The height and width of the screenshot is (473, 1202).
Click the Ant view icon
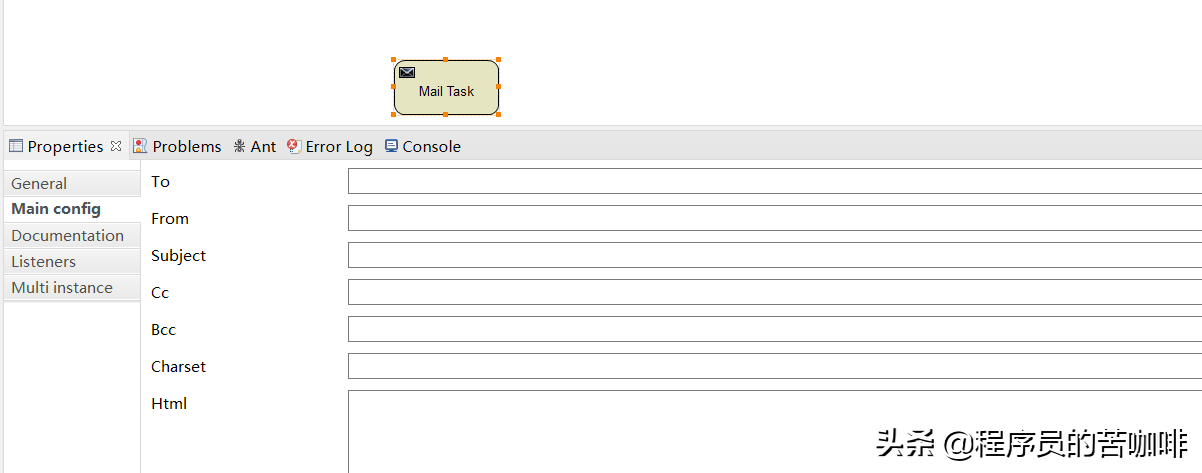click(x=240, y=146)
